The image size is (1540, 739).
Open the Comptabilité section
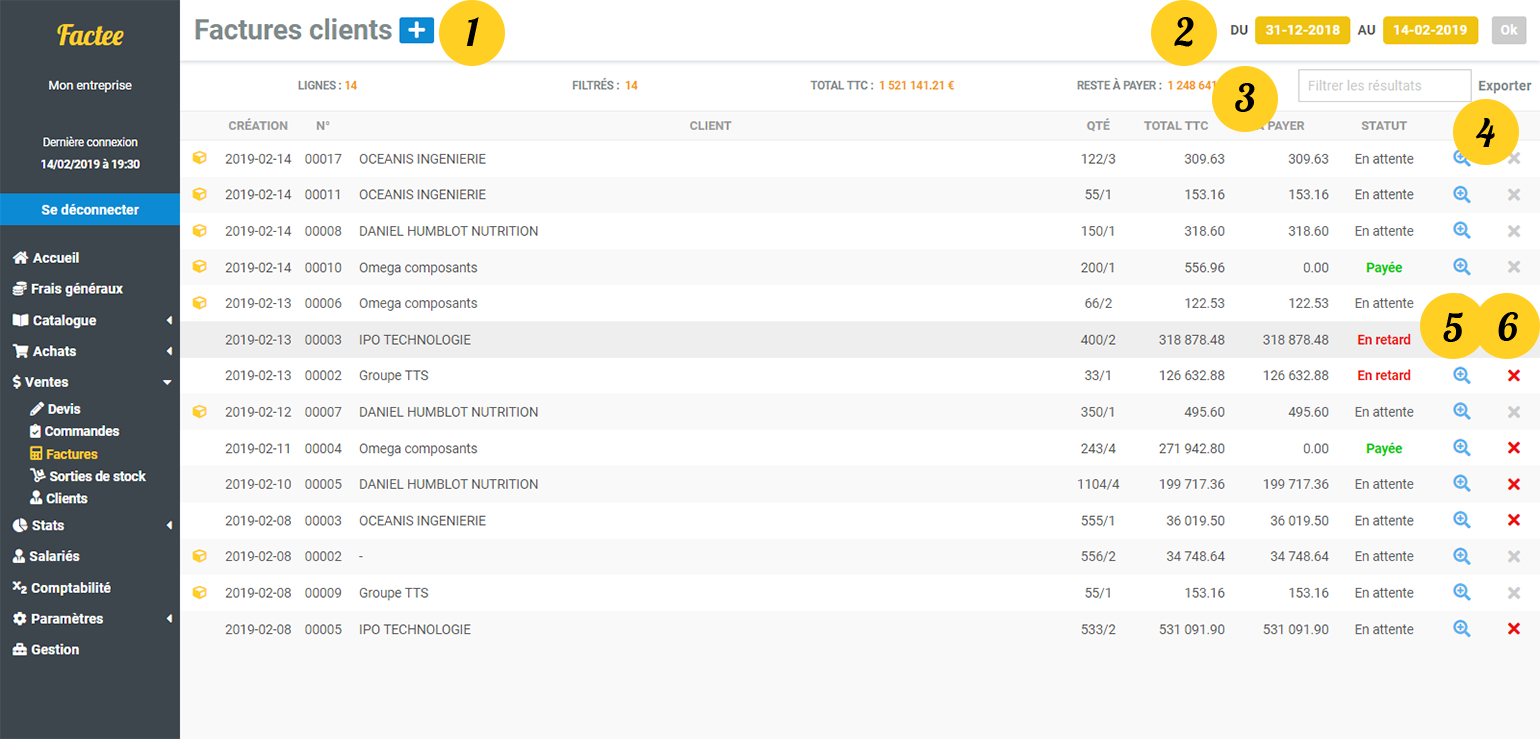pyautogui.click(x=72, y=587)
